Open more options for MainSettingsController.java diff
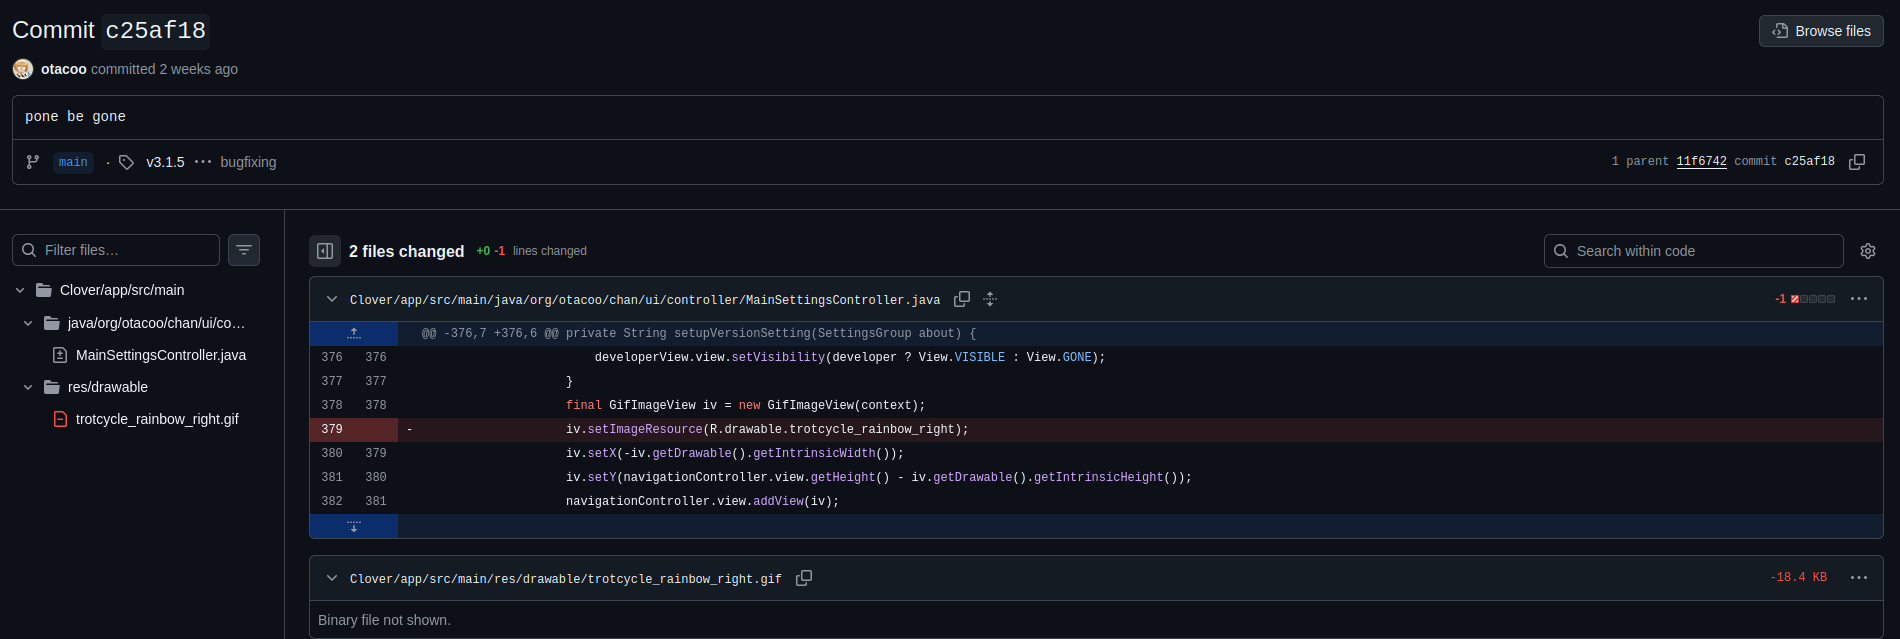 [x=1859, y=299]
